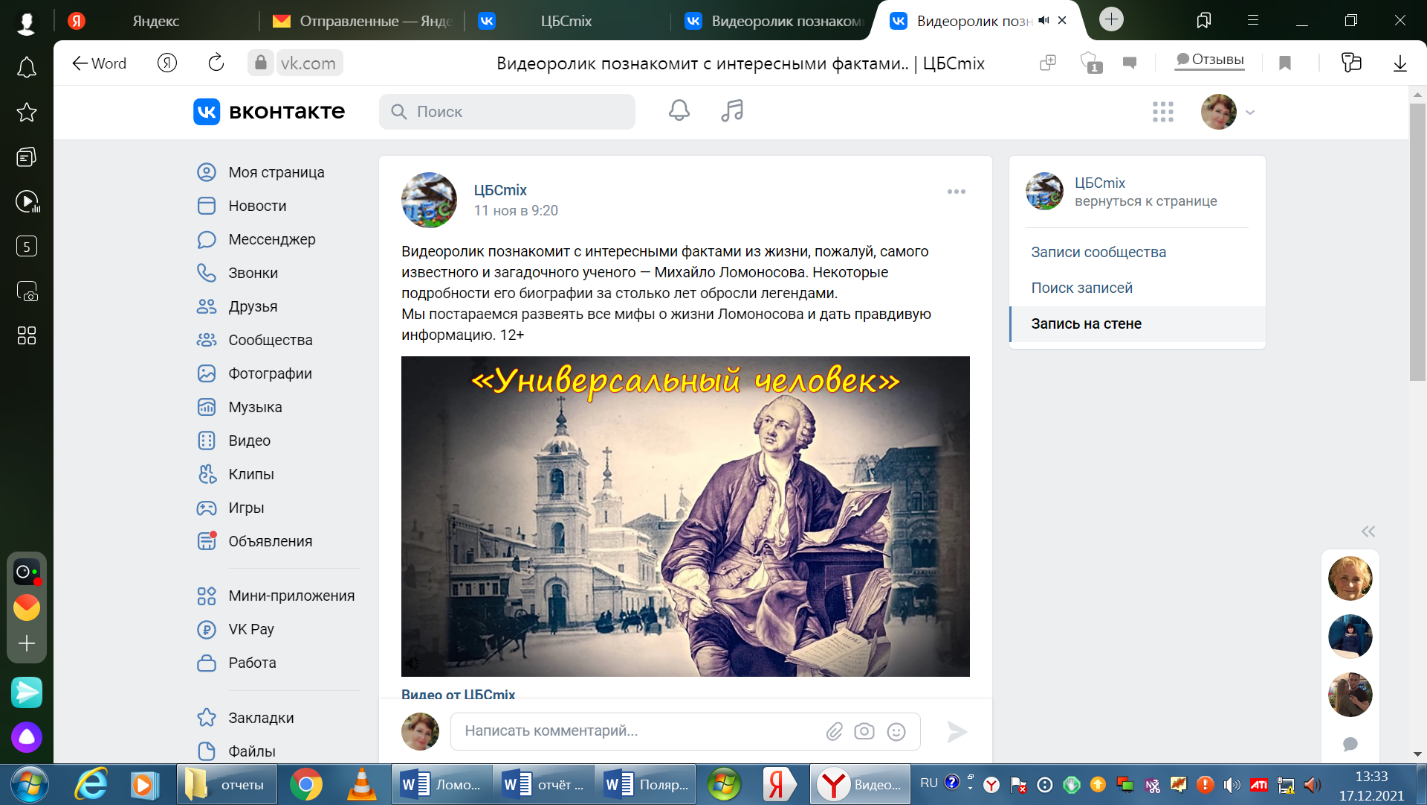Reload the page in browser toolbar
The image size is (1427, 805).
(216, 63)
